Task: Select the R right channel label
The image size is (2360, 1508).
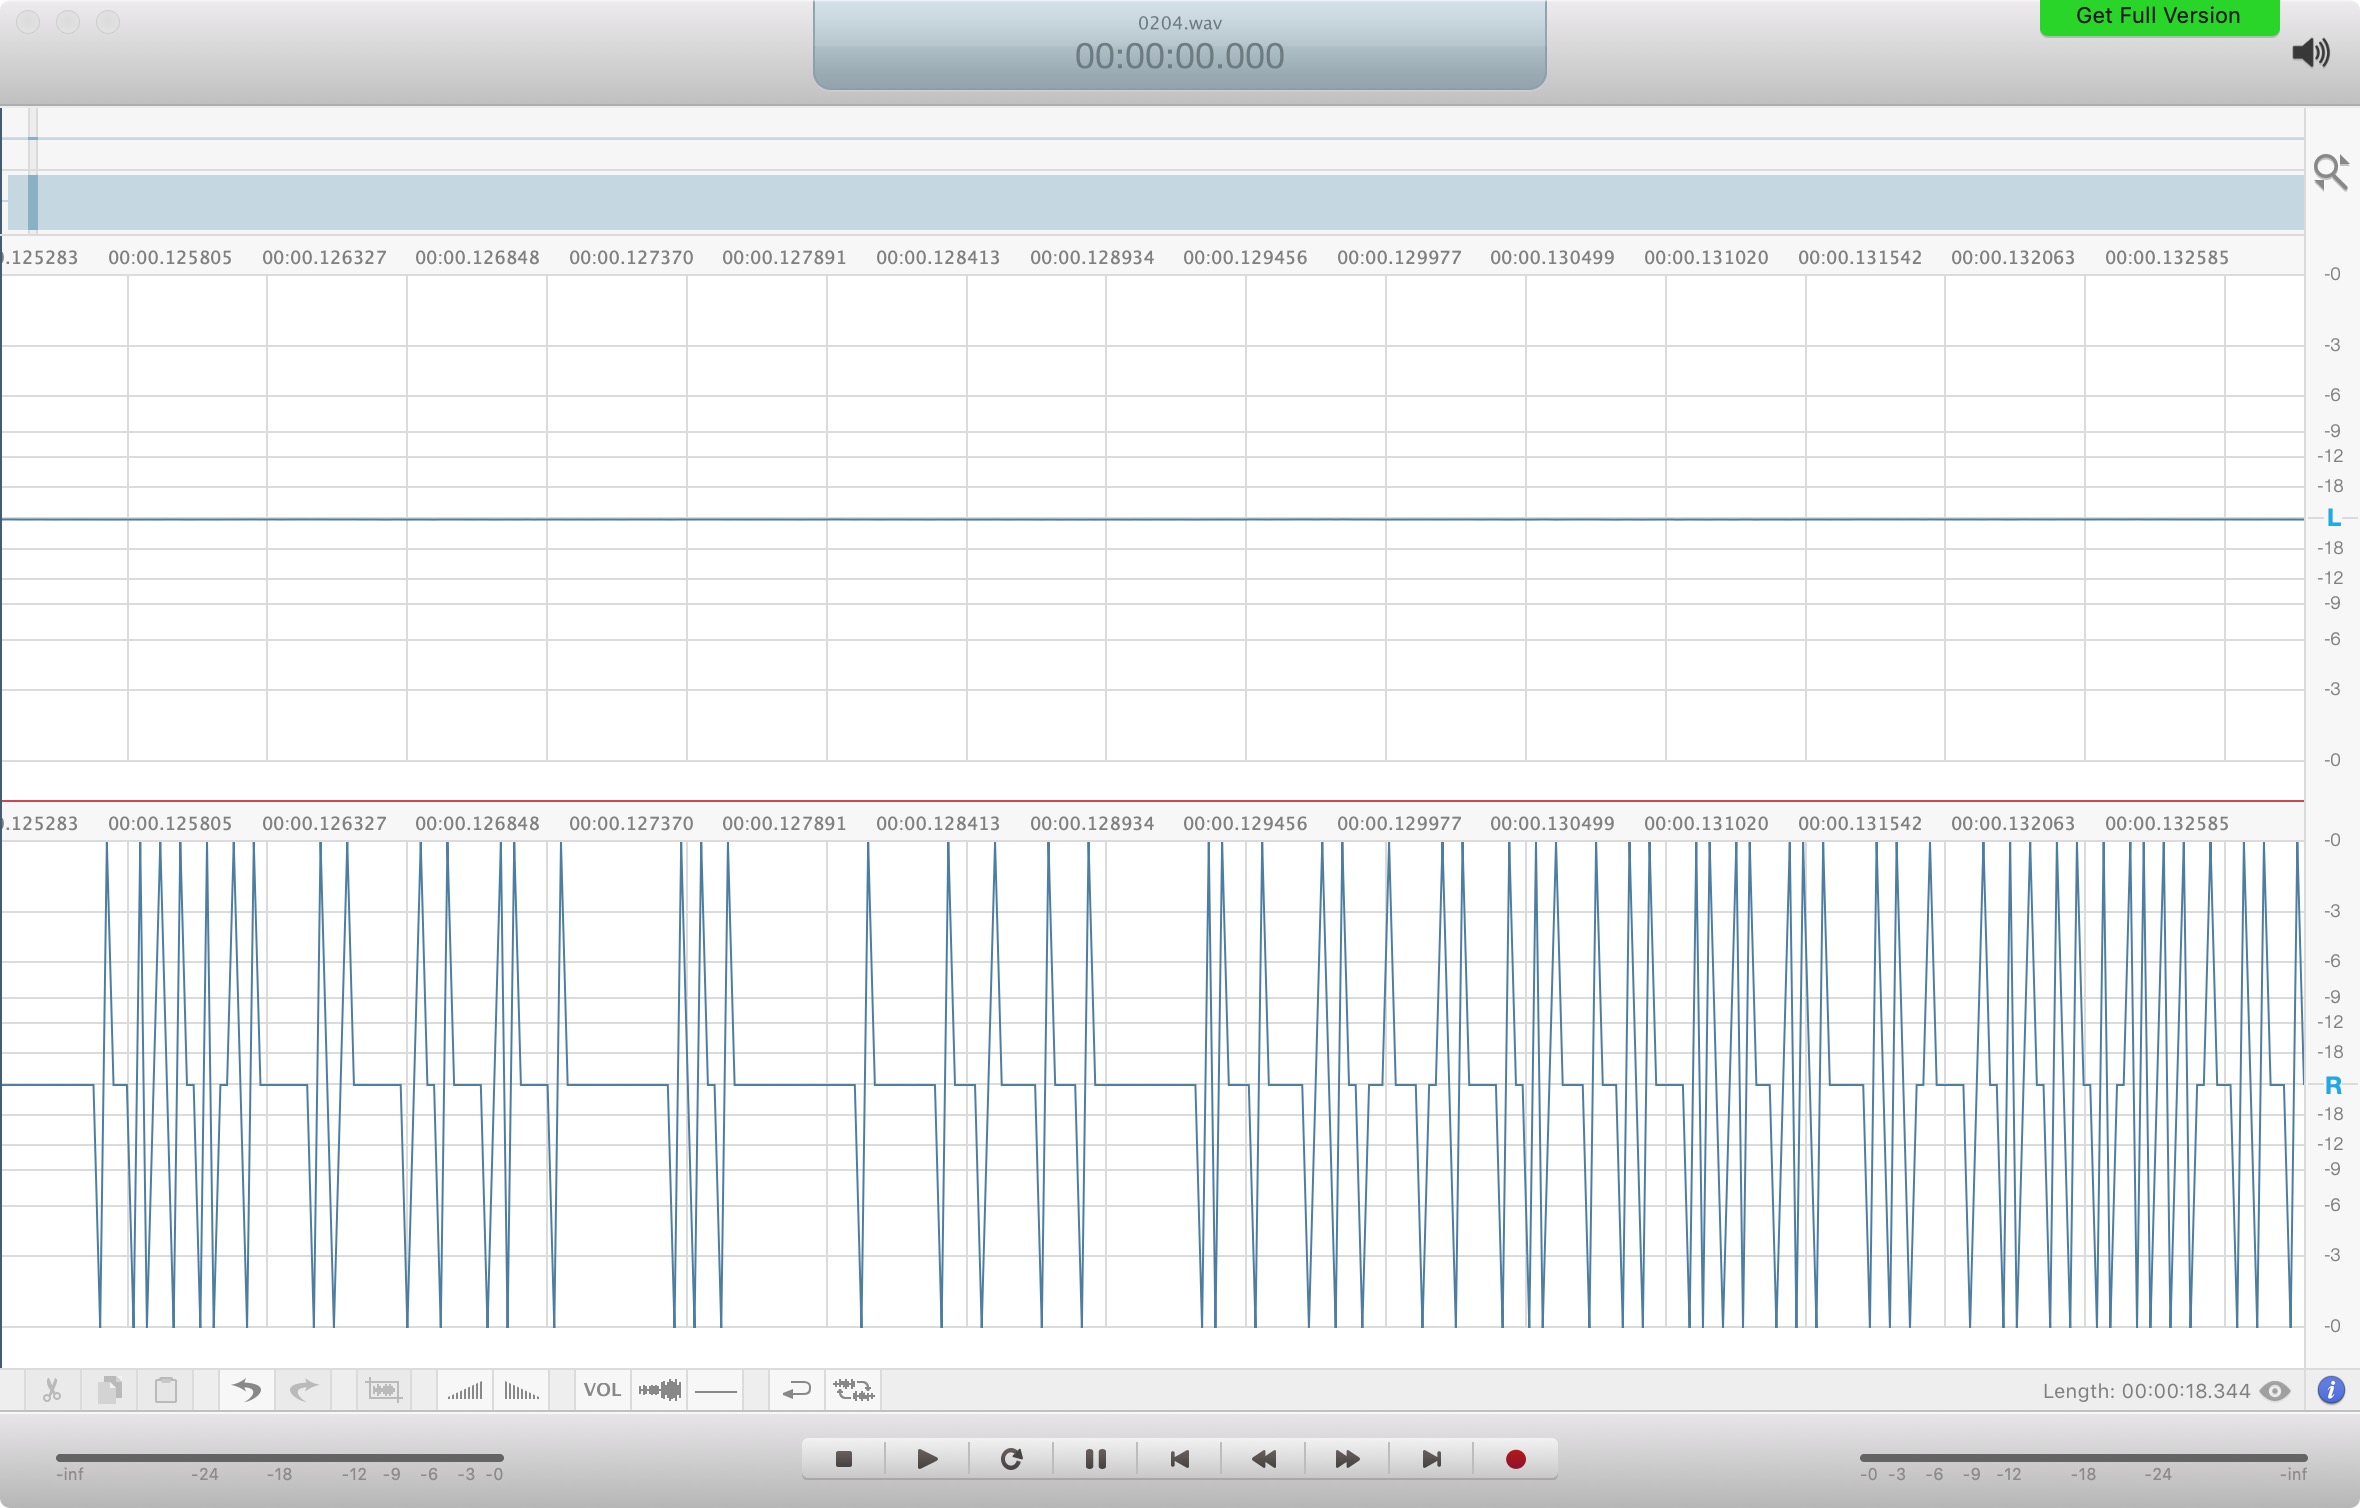Action: (x=2333, y=1085)
